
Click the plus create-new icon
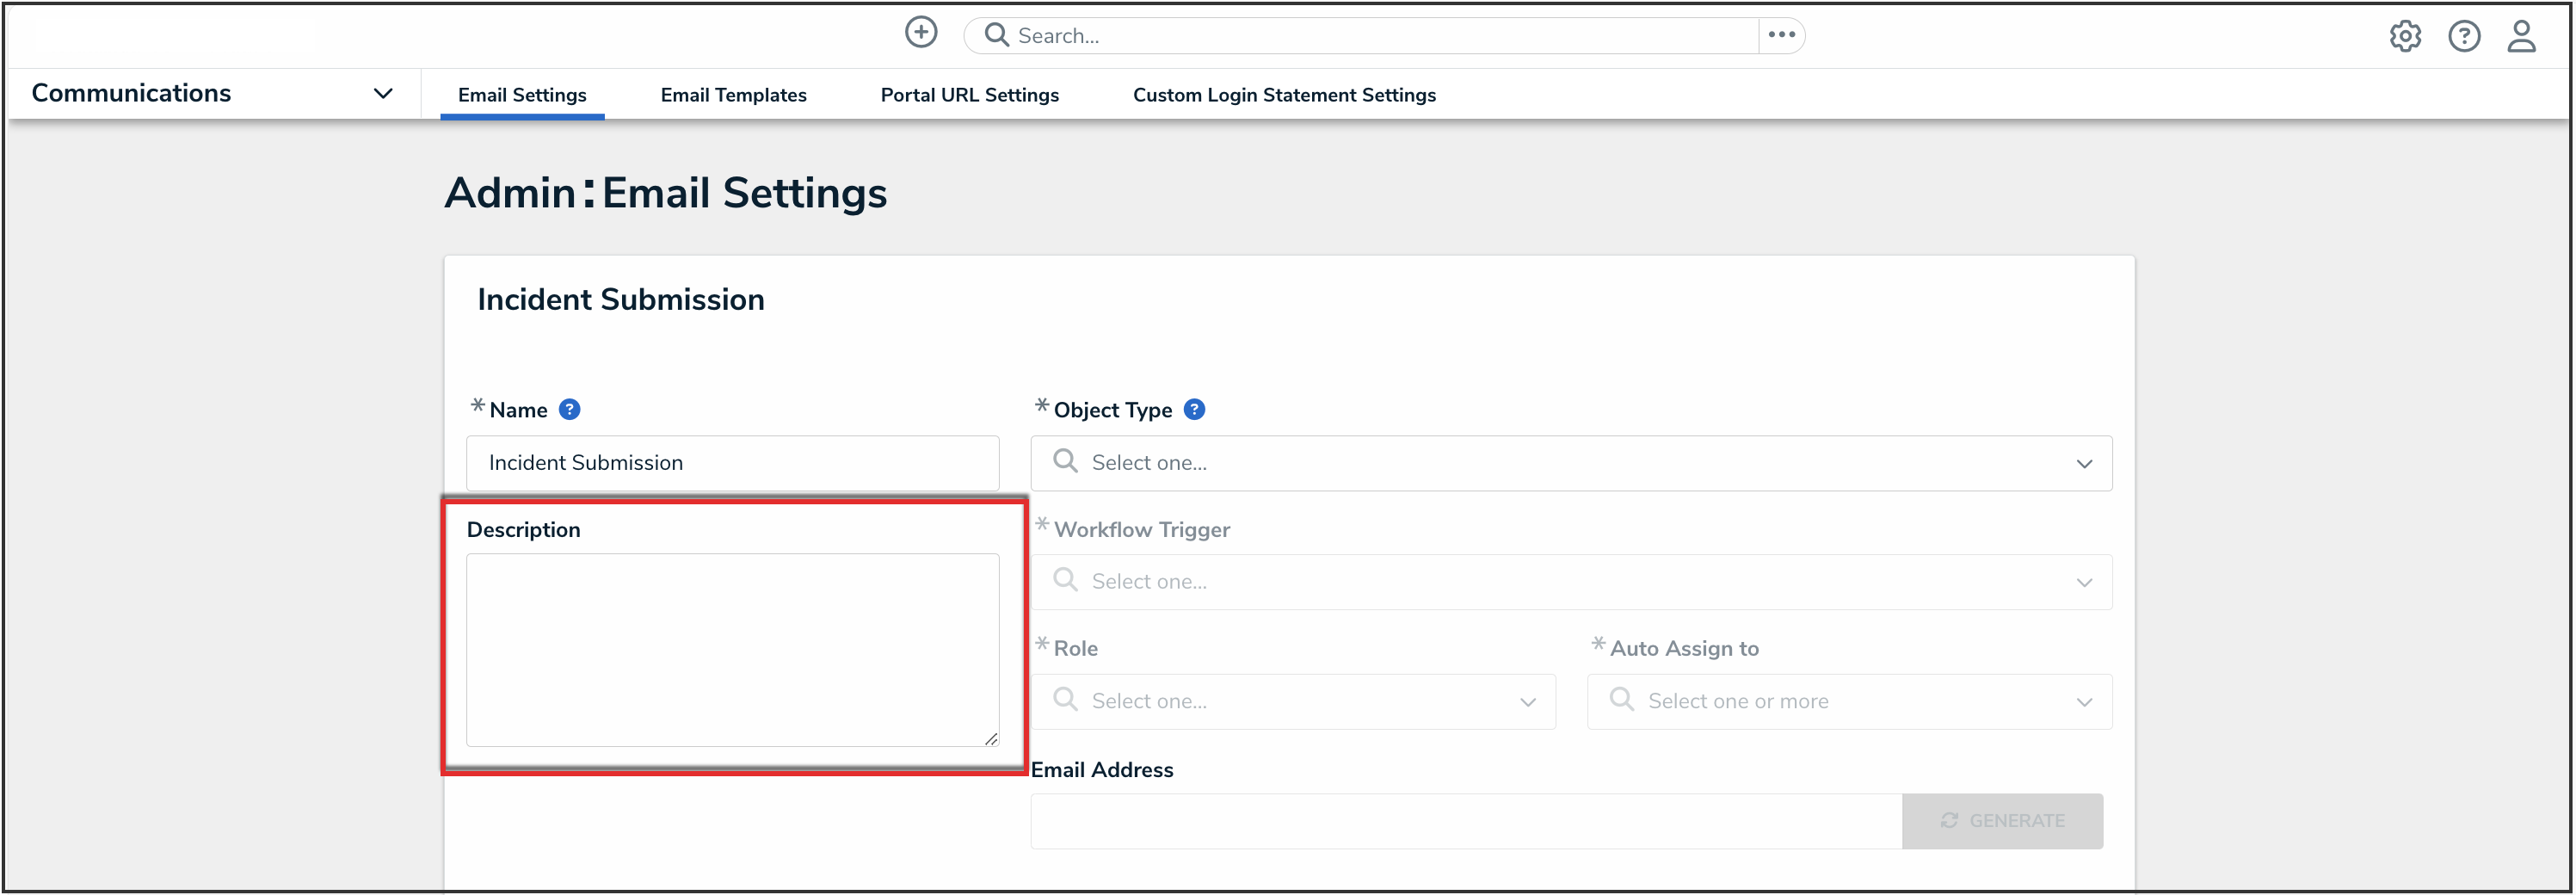pyautogui.click(x=920, y=33)
